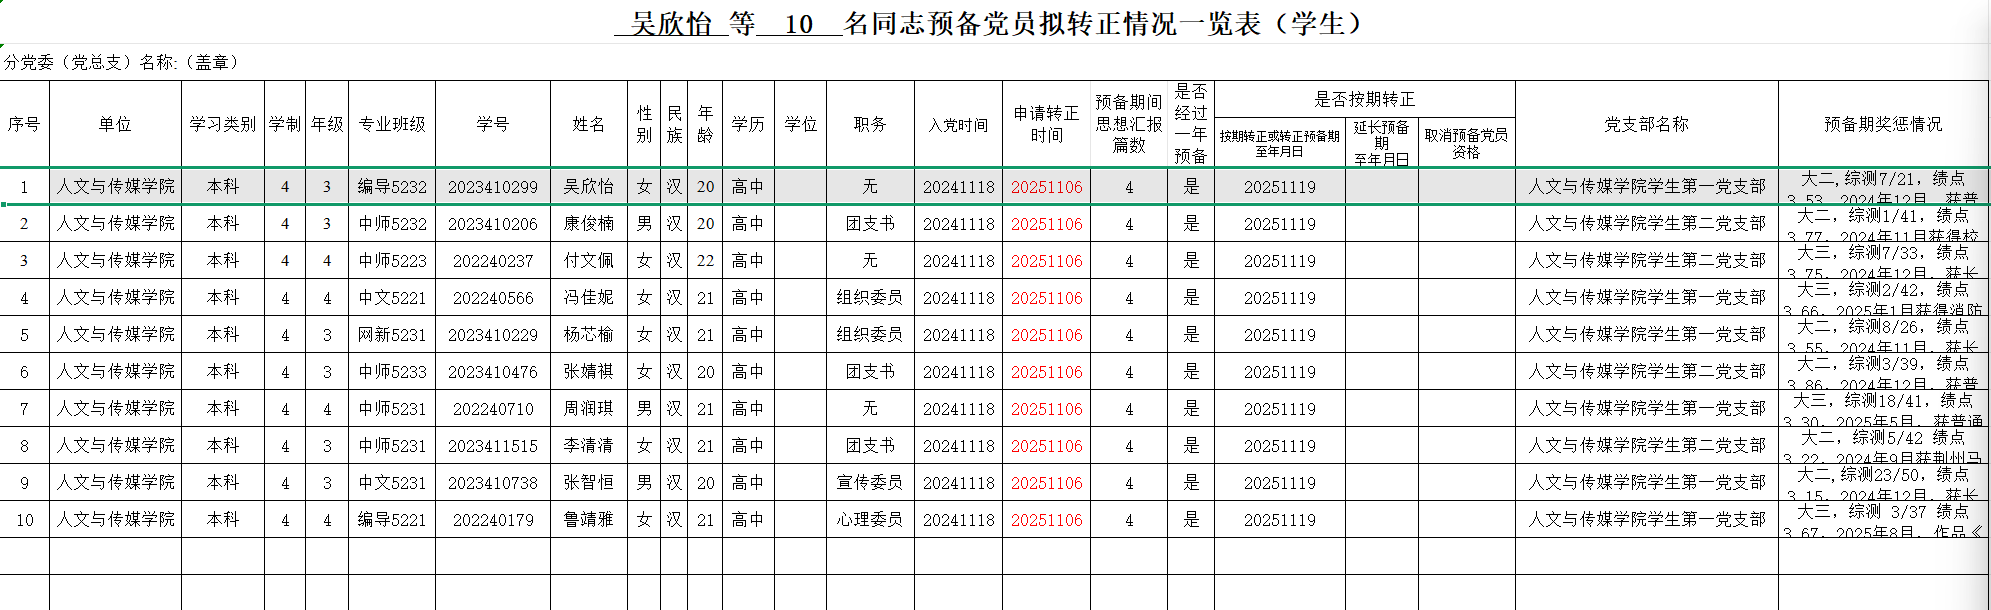1991x610 pixels.
Task: Select the 学习类别 header cell
Action: point(222,124)
